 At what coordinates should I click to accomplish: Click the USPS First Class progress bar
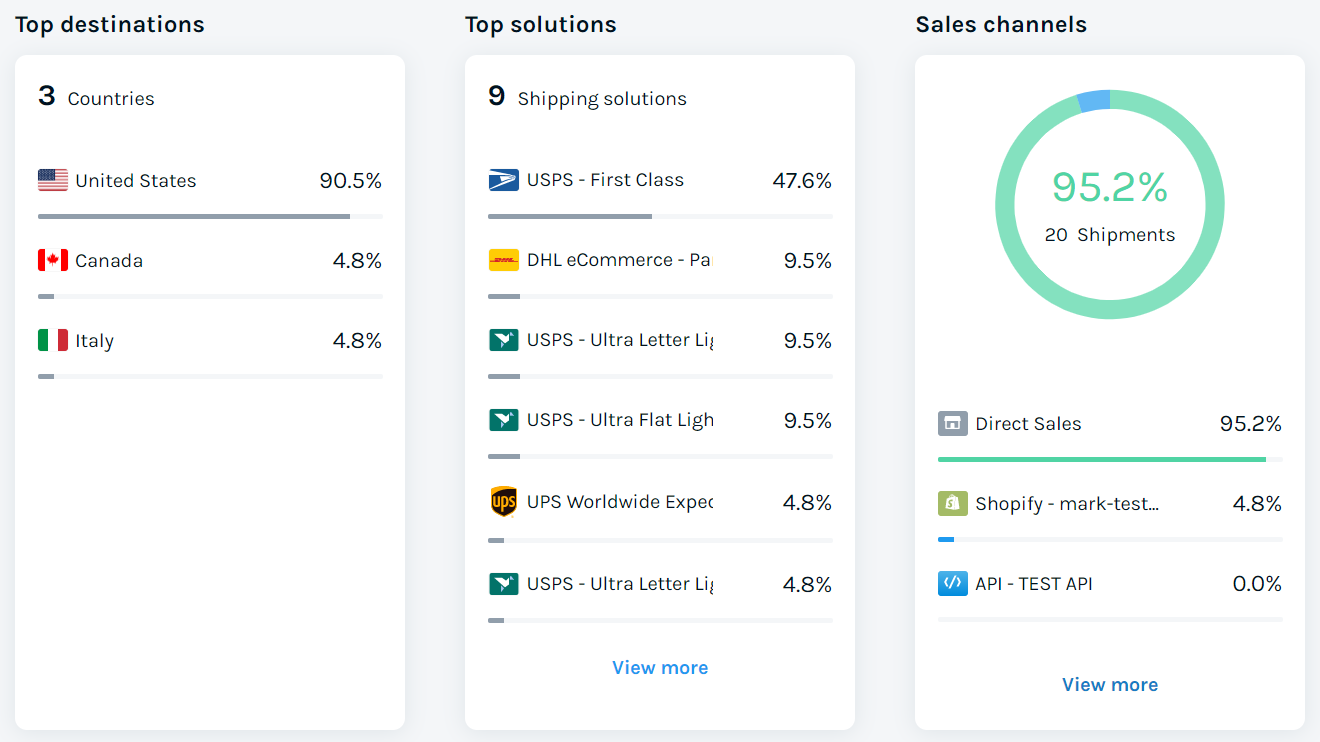coord(569,216)
